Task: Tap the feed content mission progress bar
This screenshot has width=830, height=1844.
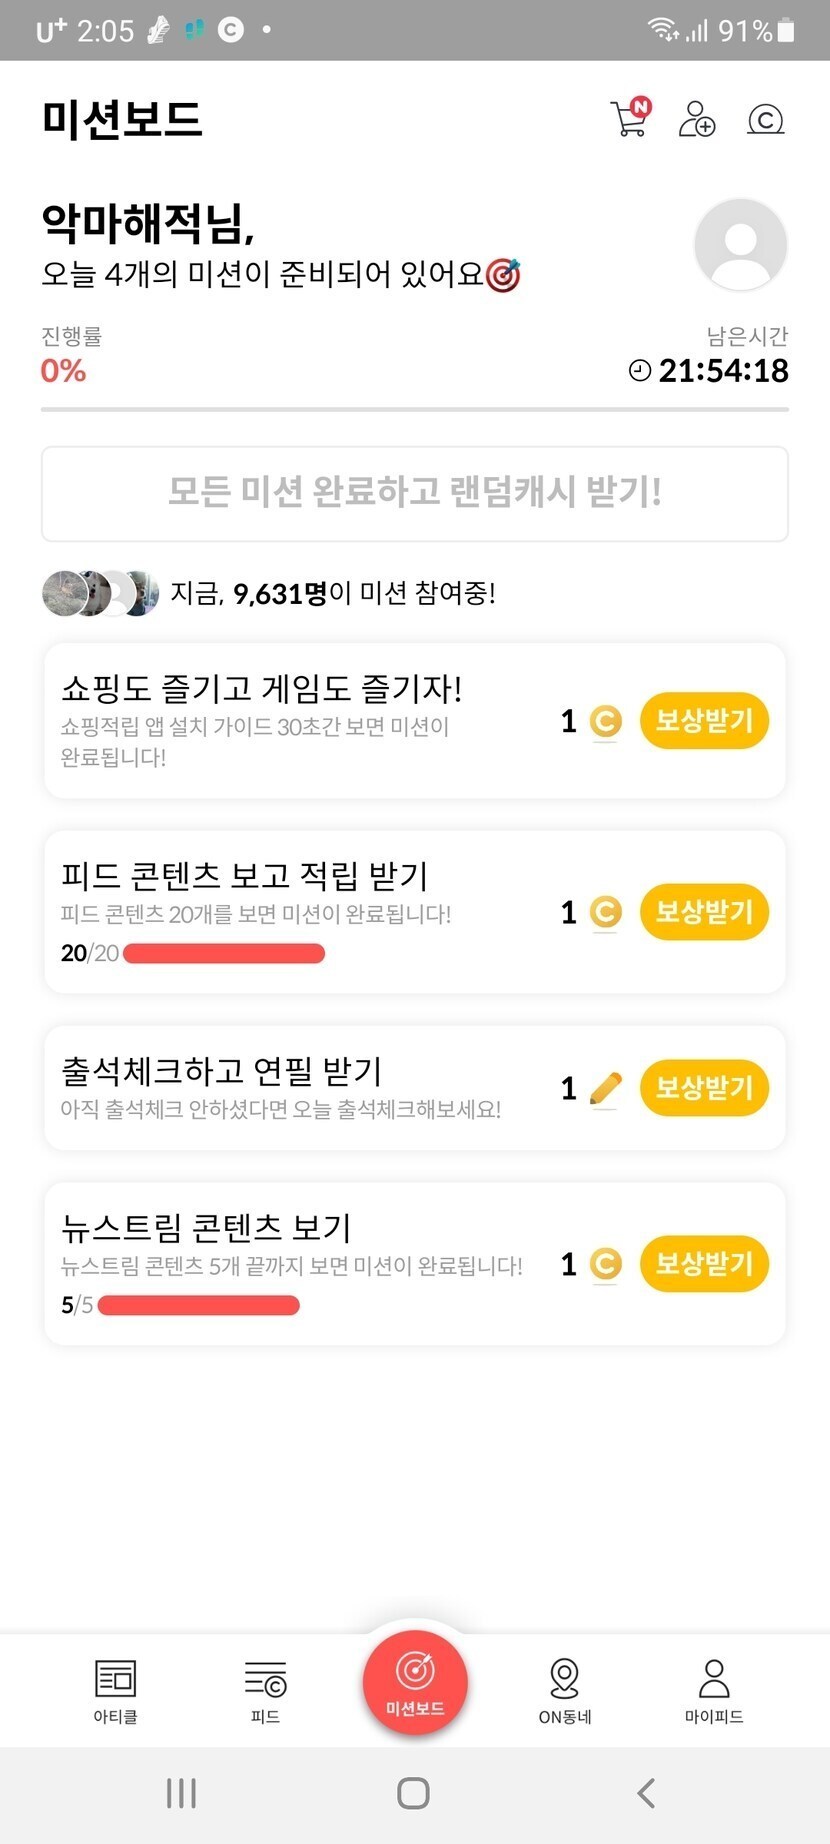Action: [223, 953]
